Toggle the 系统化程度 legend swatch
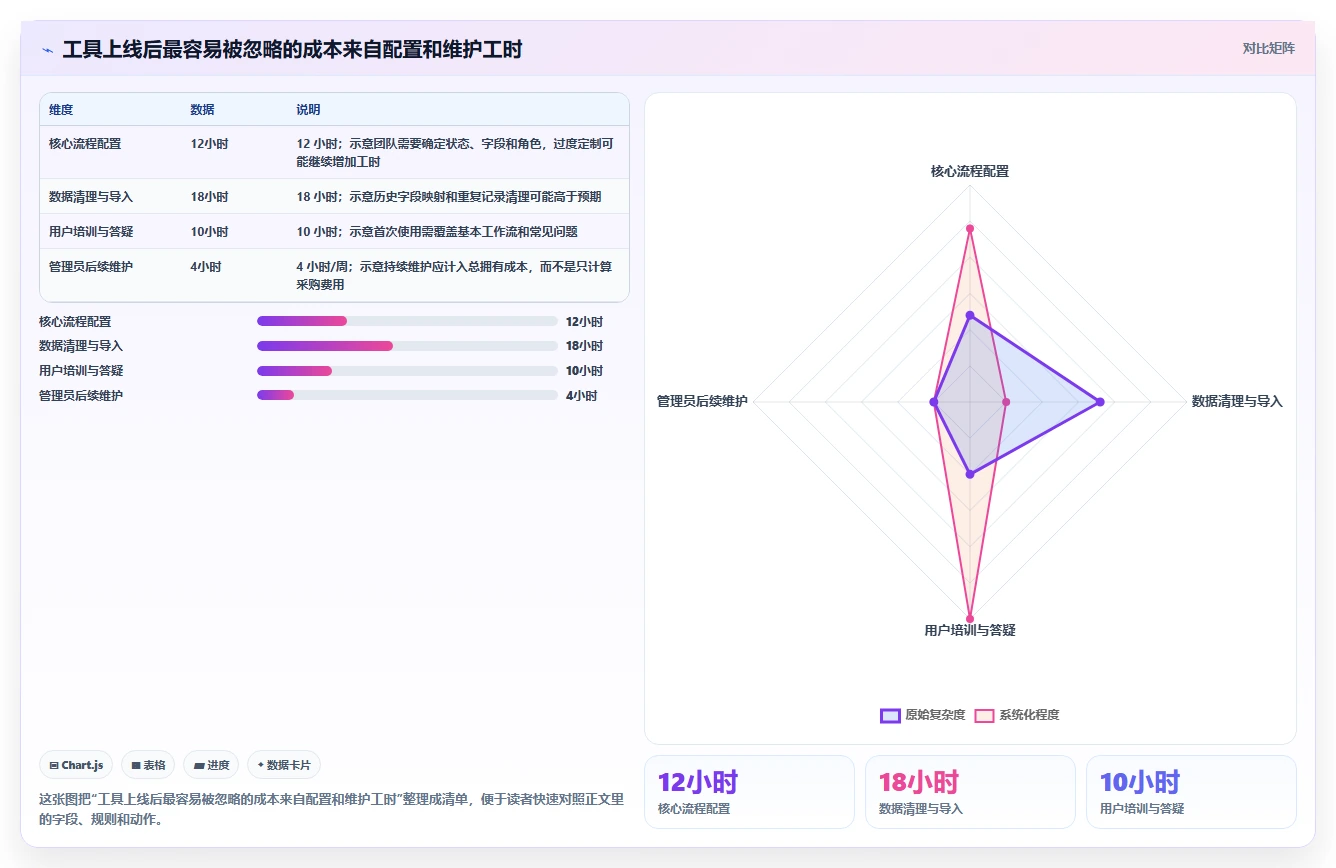Viewport: 1336px width, 868px height. point(984,715)
